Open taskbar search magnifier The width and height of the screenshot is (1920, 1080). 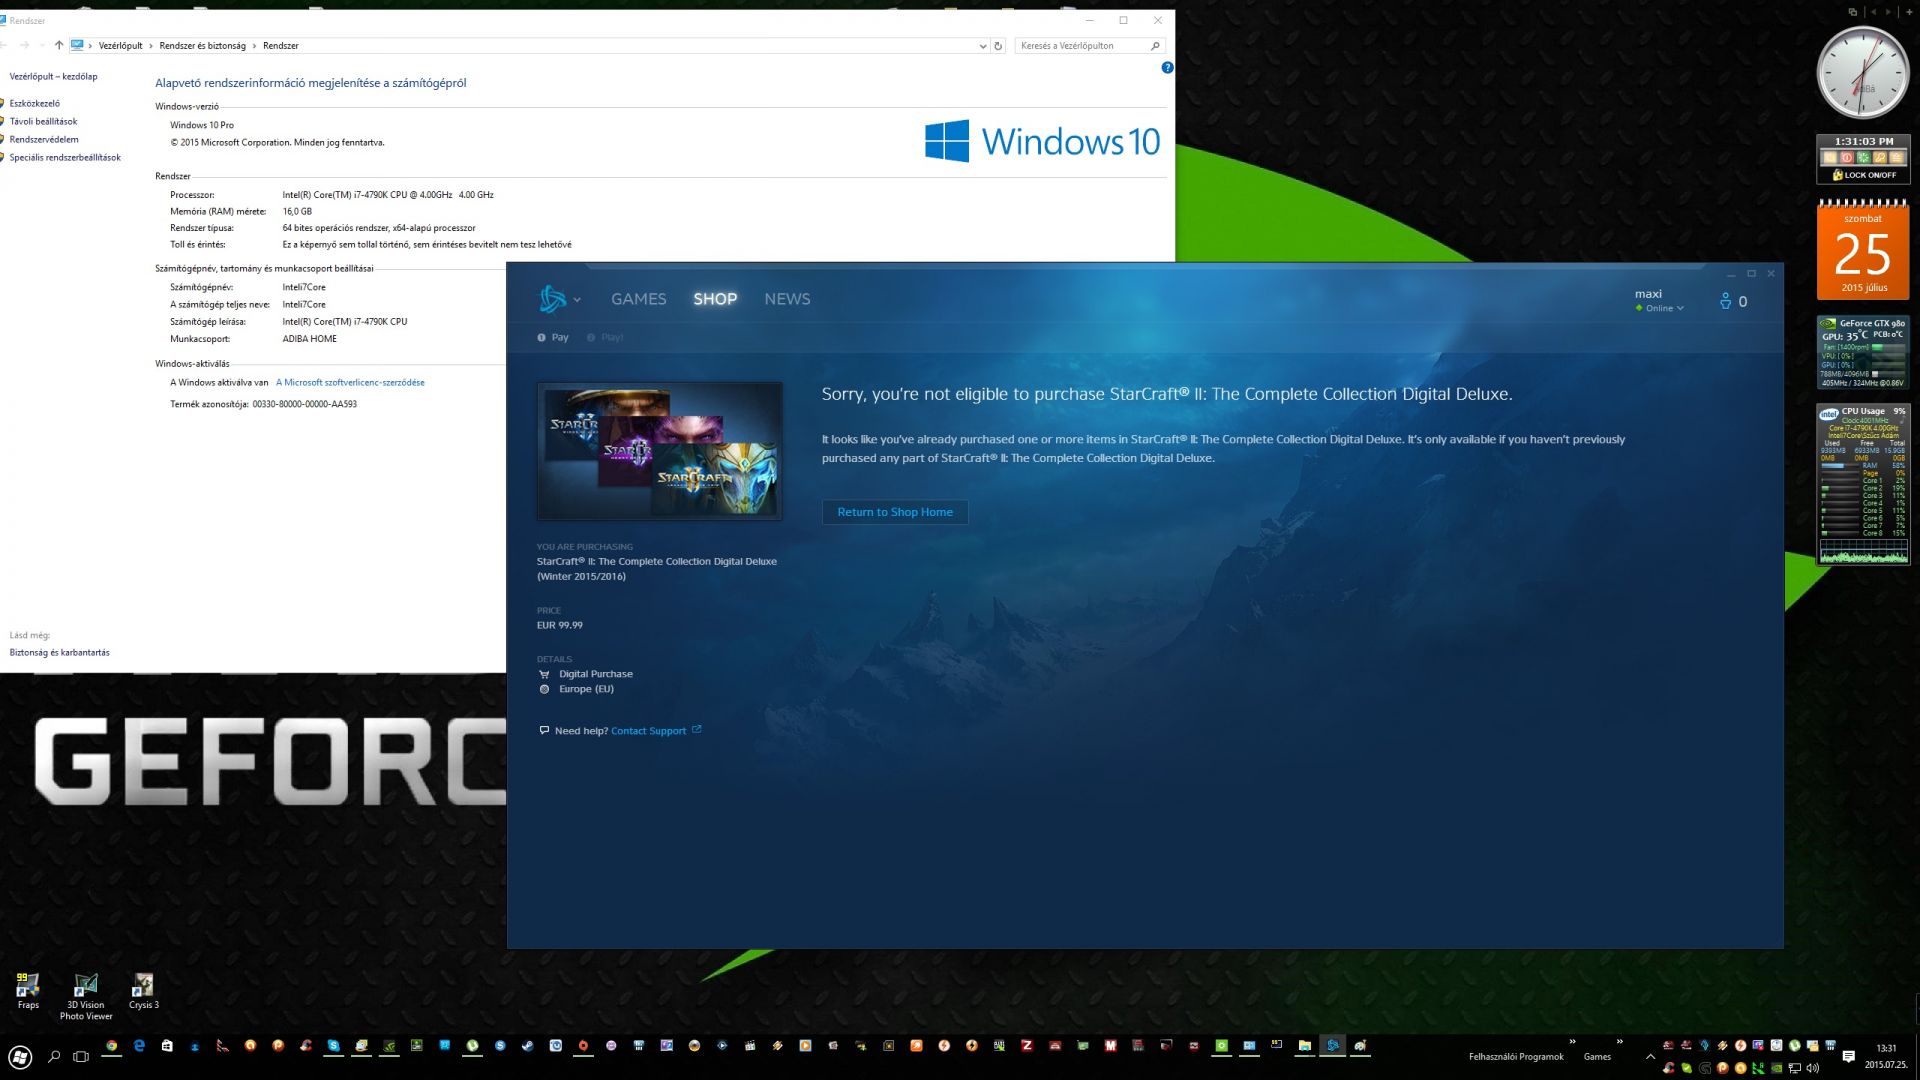click(55, 1056)
